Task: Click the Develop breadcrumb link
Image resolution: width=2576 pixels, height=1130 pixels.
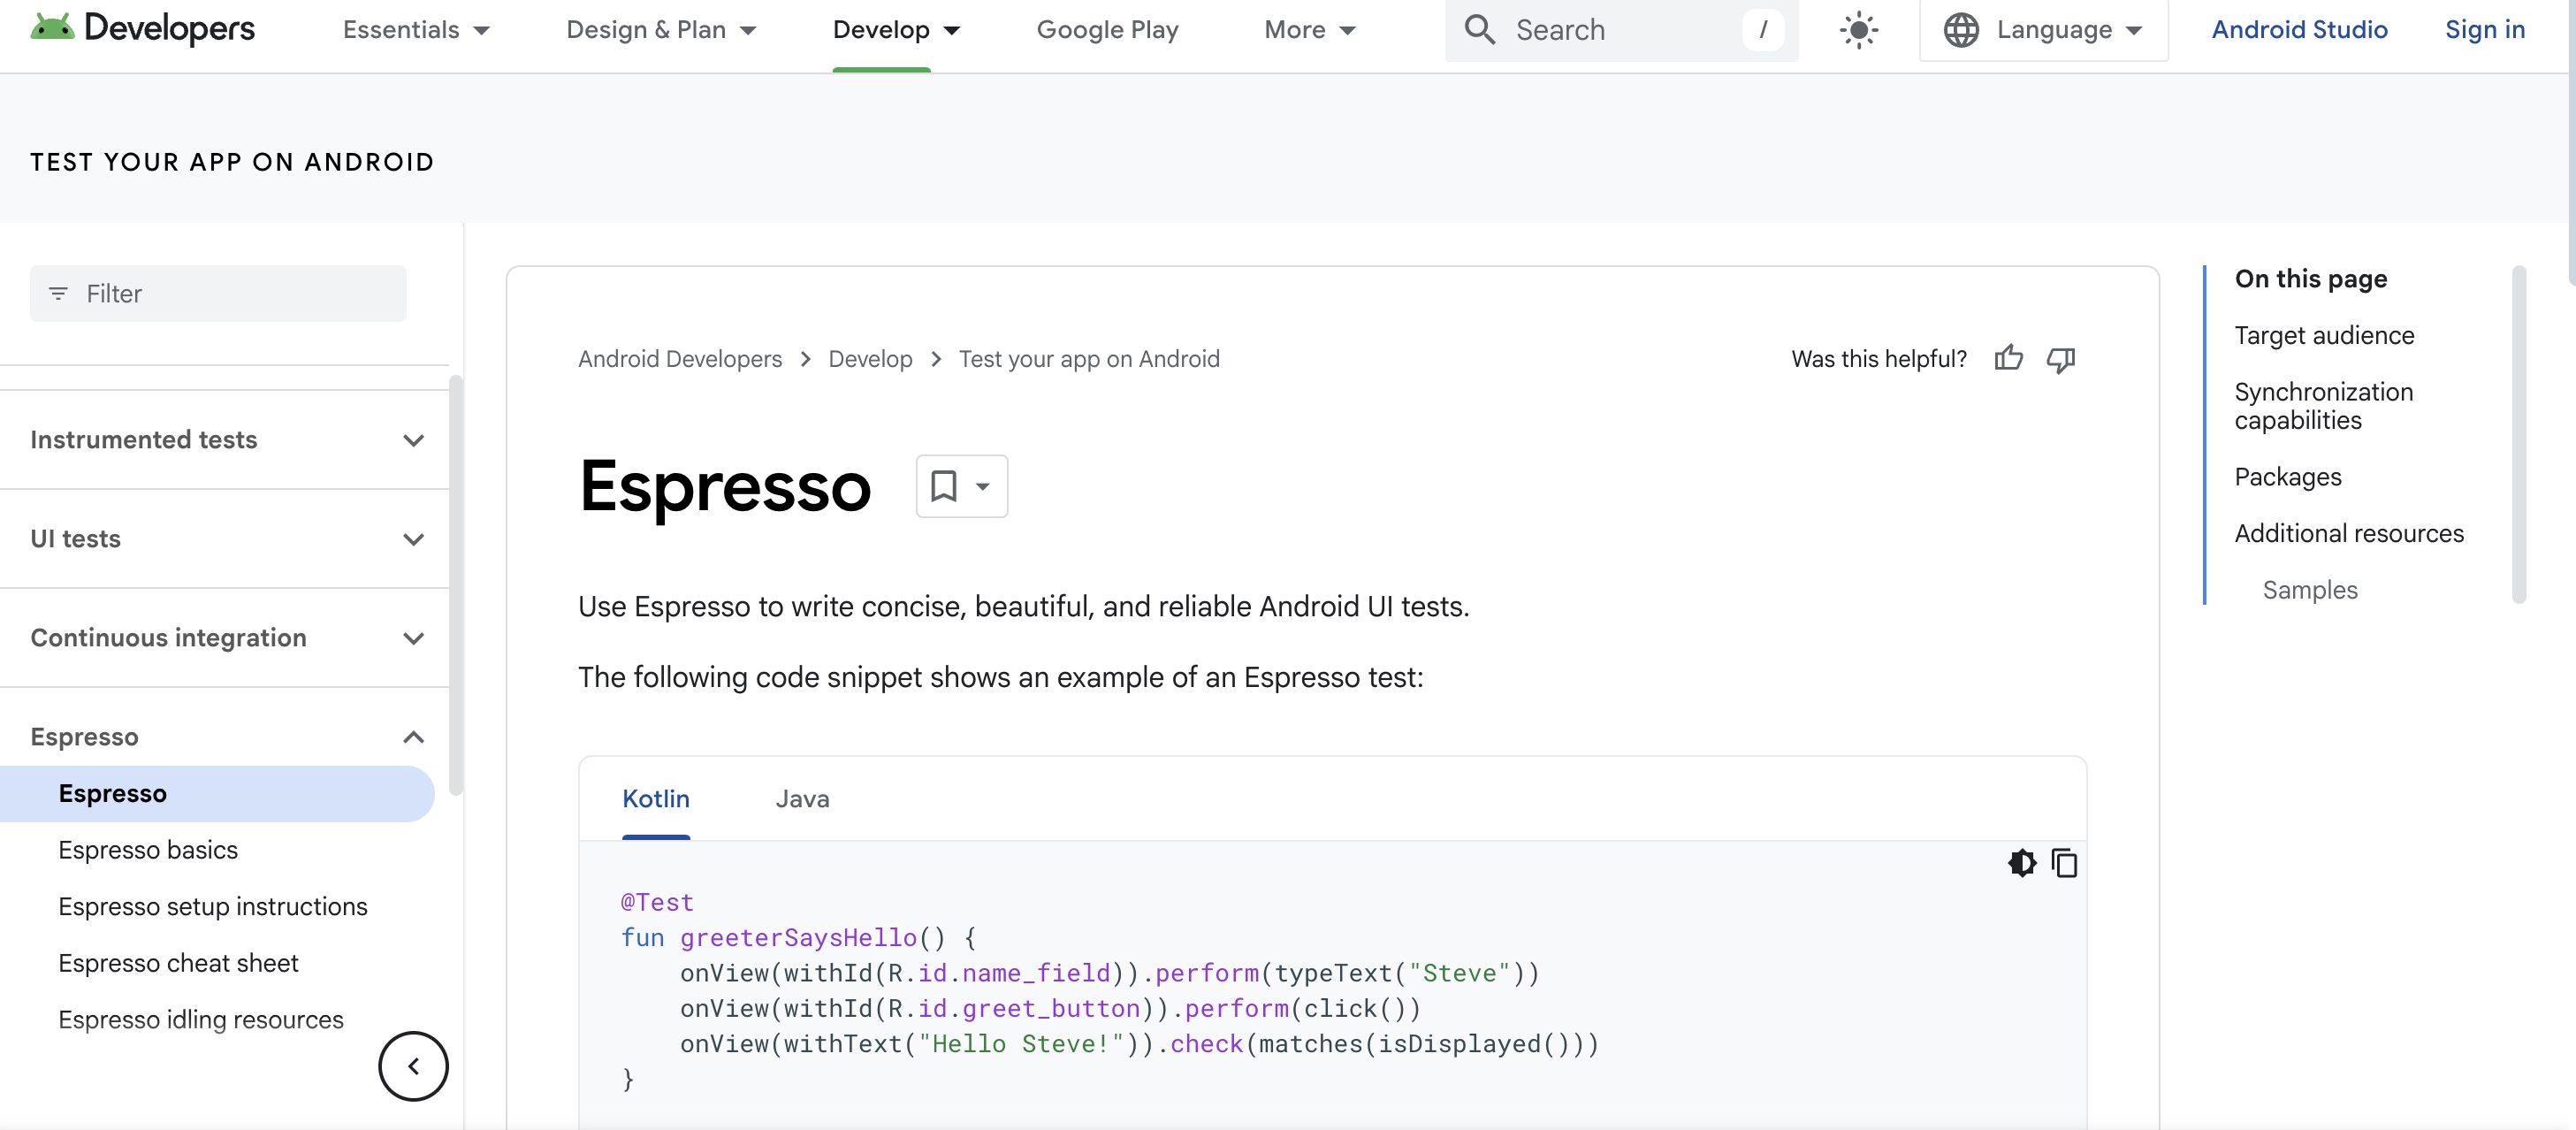Action: pos(870,359)
